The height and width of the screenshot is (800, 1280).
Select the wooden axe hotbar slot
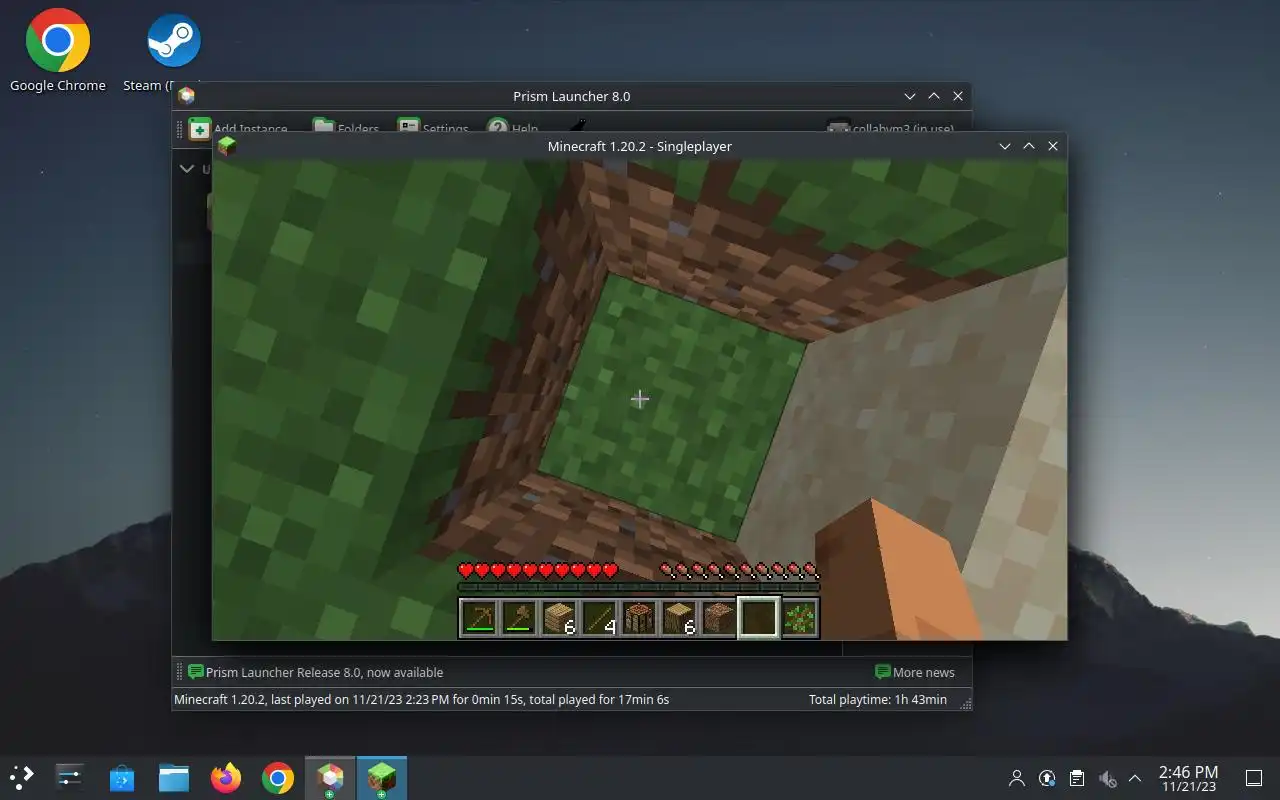coord(519,618)
